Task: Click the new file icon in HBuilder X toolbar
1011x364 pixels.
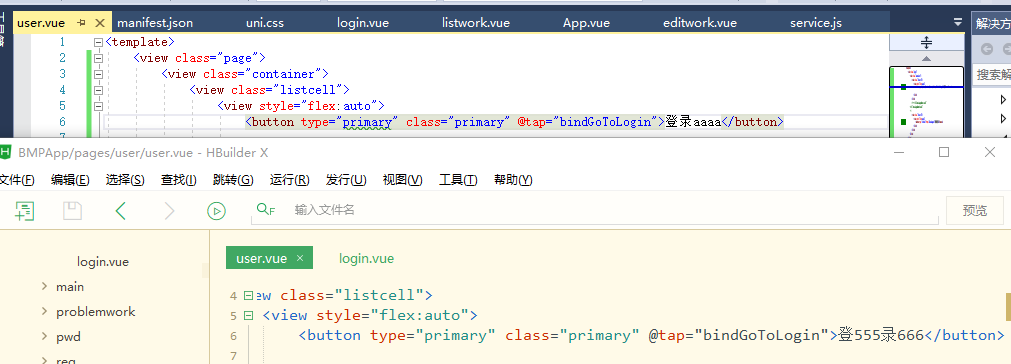Action: tap(24, 211)
